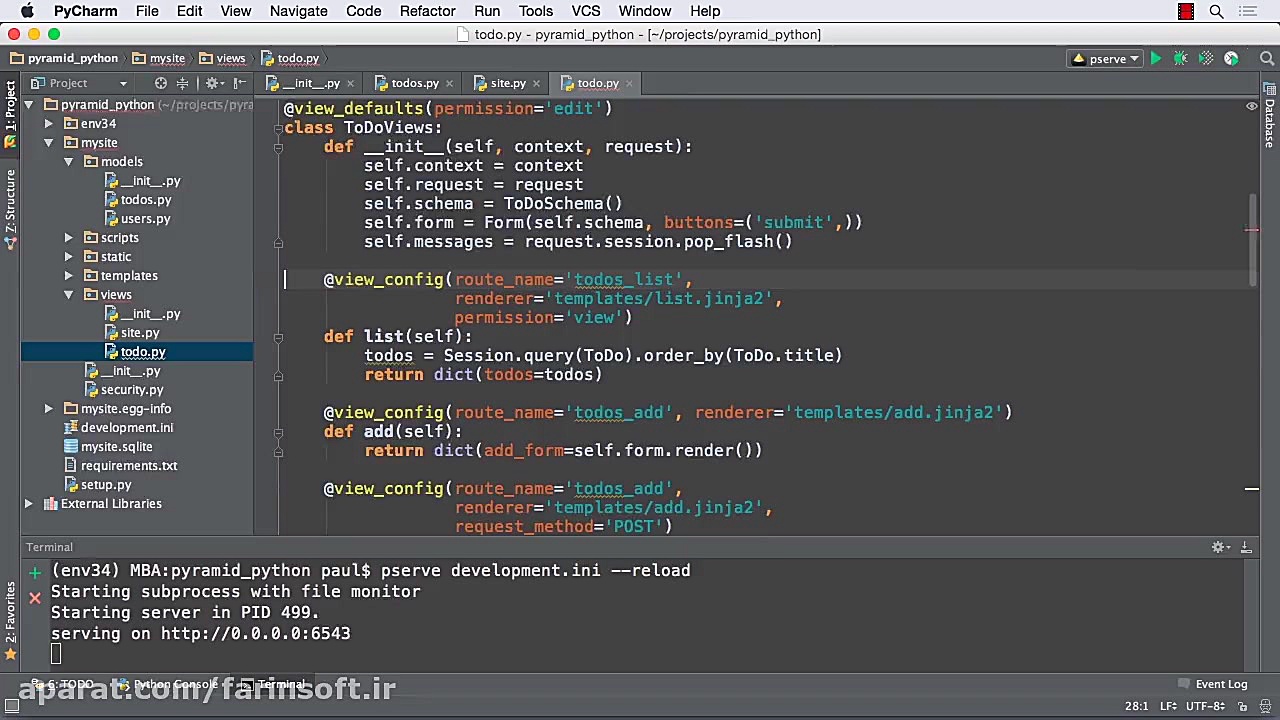Screen dimensions: 1280x720
Task: Expand External Libraries node
Action: click(29, 504)
